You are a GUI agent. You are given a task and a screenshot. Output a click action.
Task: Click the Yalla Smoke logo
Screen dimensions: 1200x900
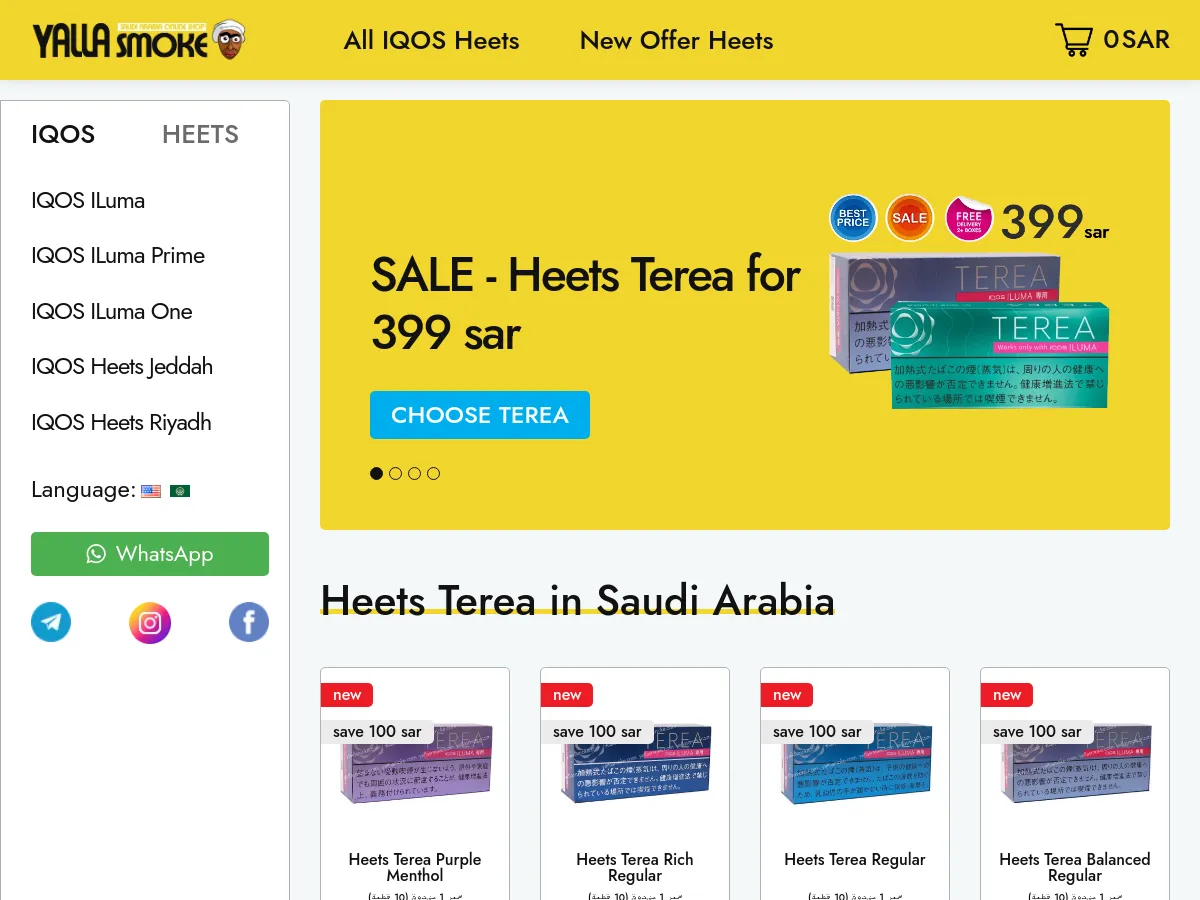point(139,40)
